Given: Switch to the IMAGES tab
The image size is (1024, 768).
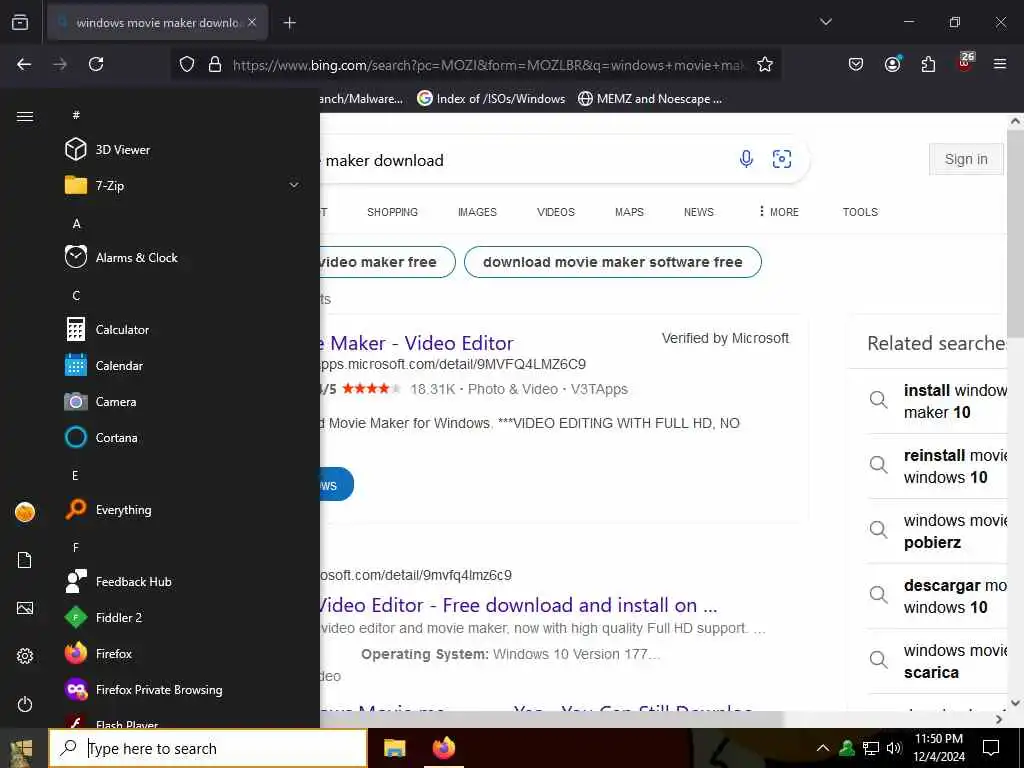Looking at the screenshot, I should coord(477,212).
